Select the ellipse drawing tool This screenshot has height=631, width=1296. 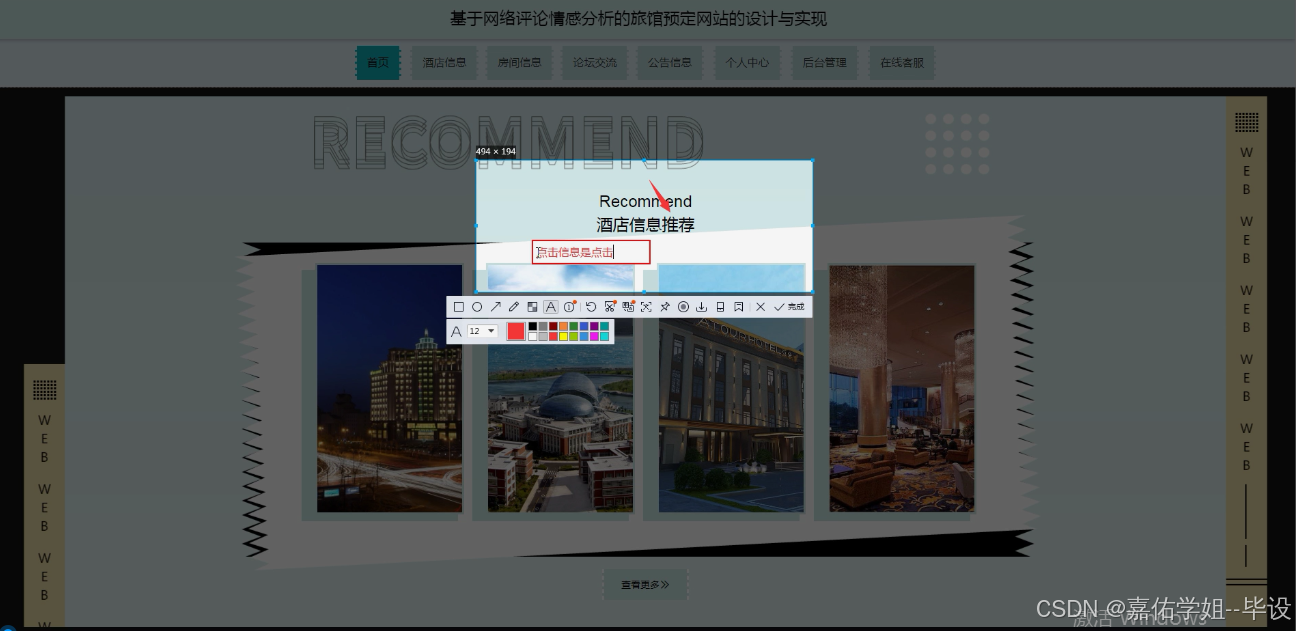point(477,307)
